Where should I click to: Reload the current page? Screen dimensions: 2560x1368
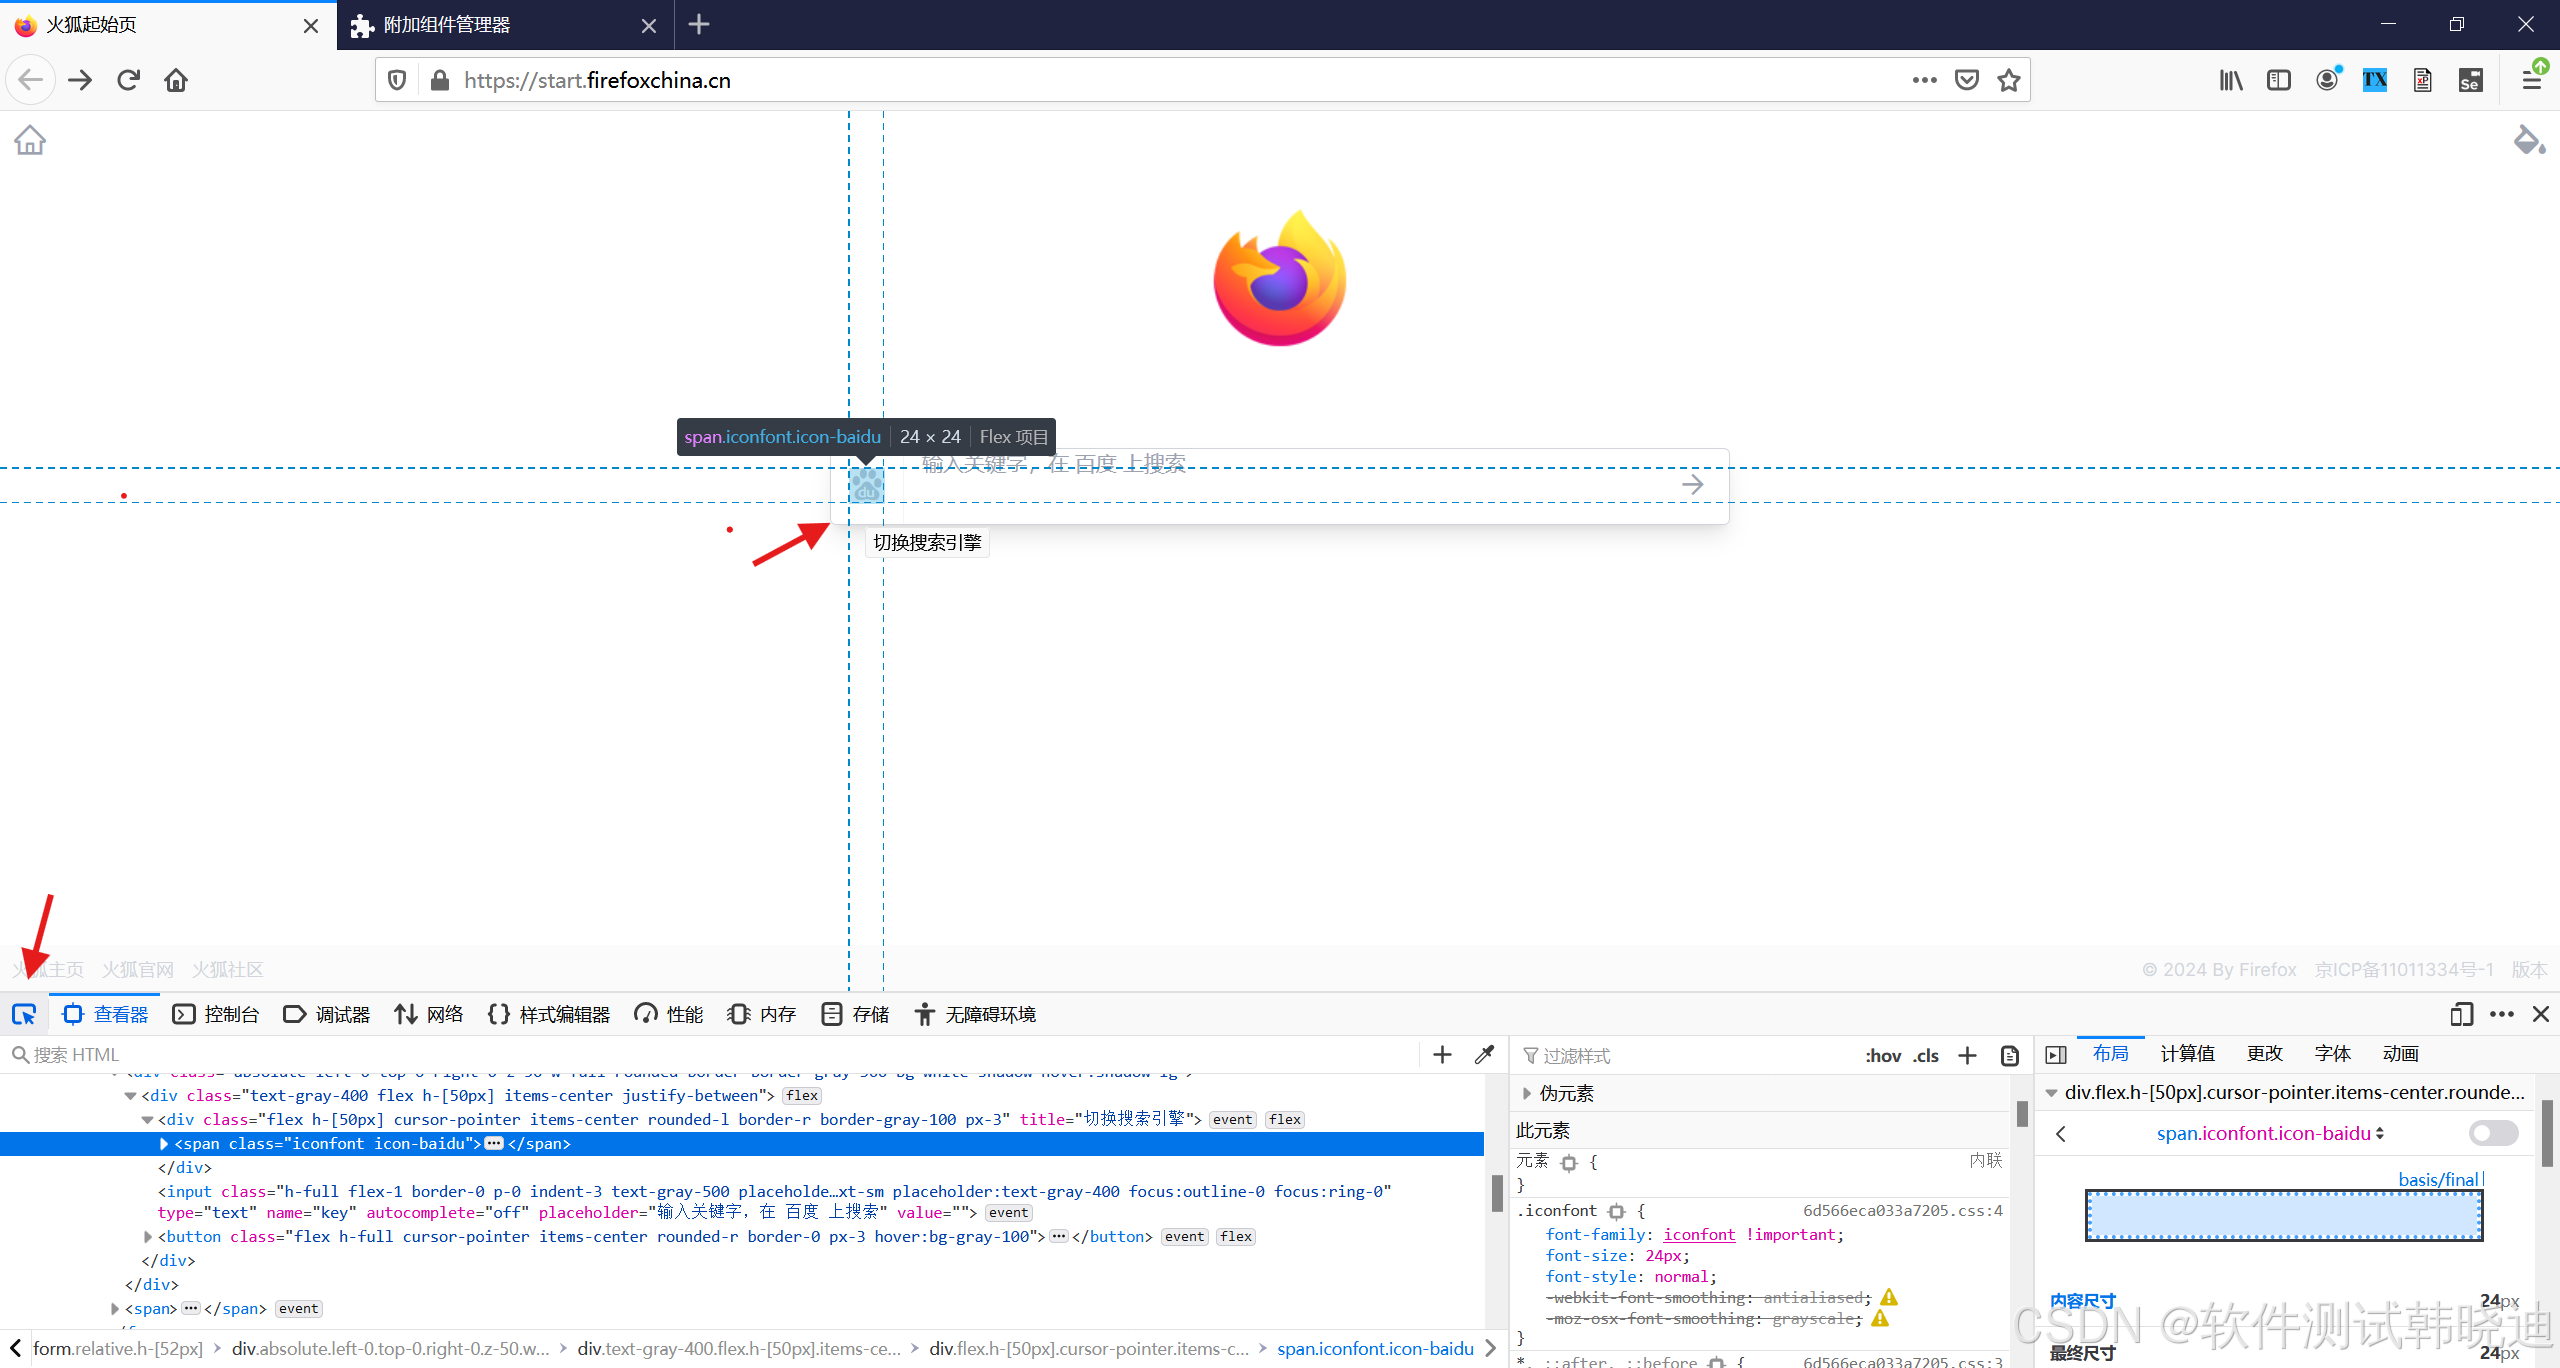pos(128,80)
